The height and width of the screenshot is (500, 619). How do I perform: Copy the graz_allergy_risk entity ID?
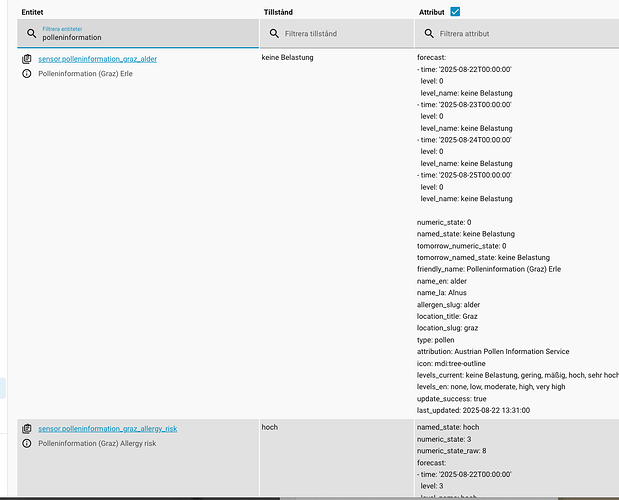[26, 428]
